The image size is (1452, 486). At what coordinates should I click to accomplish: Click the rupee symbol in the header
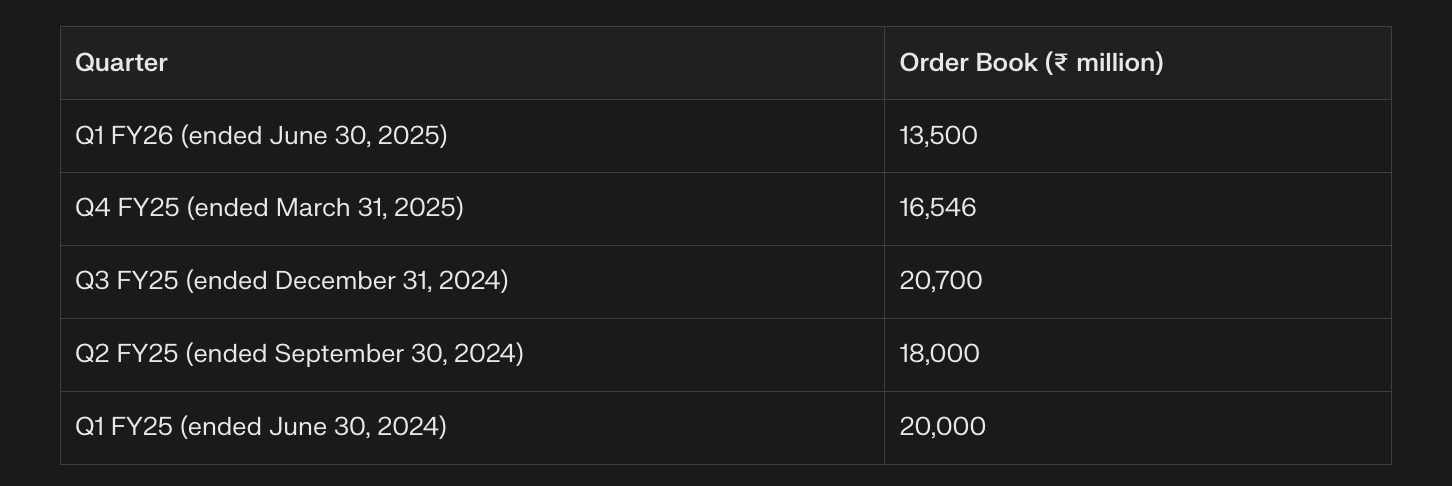tap(1060, 63)
